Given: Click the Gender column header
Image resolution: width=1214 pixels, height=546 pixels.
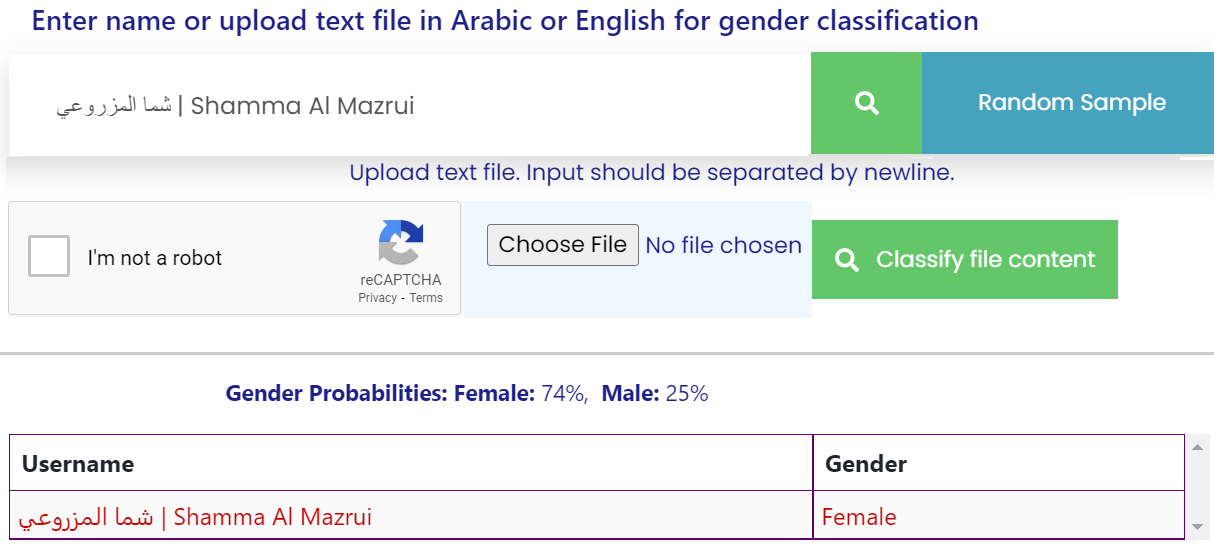Looking at the screenshot, I should pos(865,463).
